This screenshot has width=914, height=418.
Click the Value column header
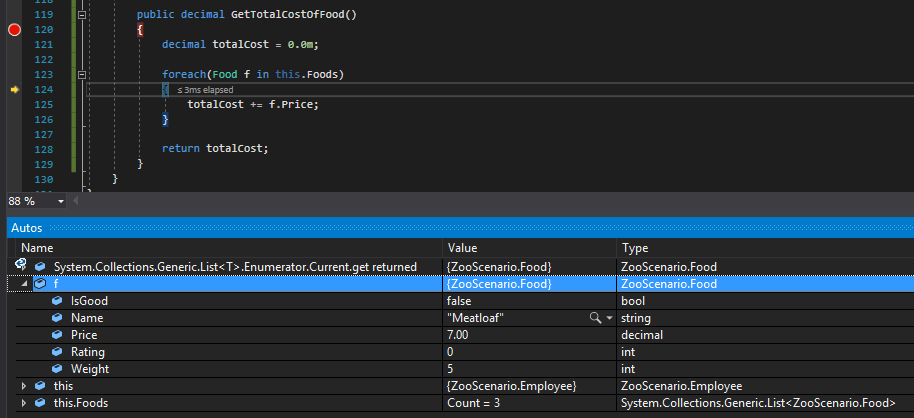[462, 247]
